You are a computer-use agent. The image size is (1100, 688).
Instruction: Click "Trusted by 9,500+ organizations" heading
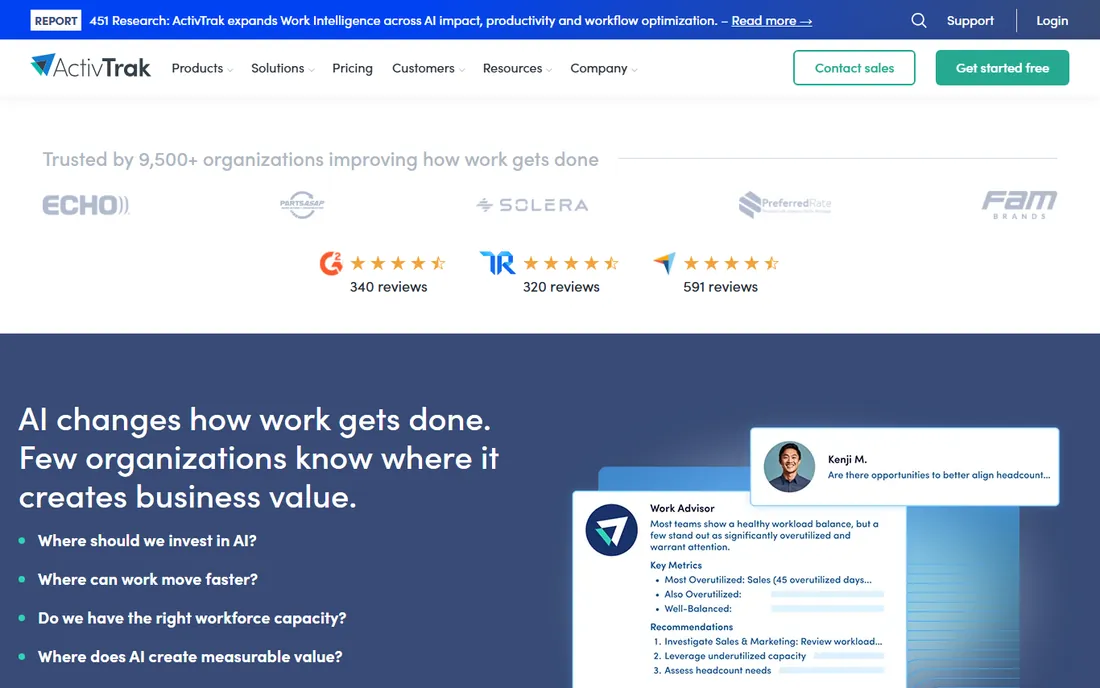point(320,160)
